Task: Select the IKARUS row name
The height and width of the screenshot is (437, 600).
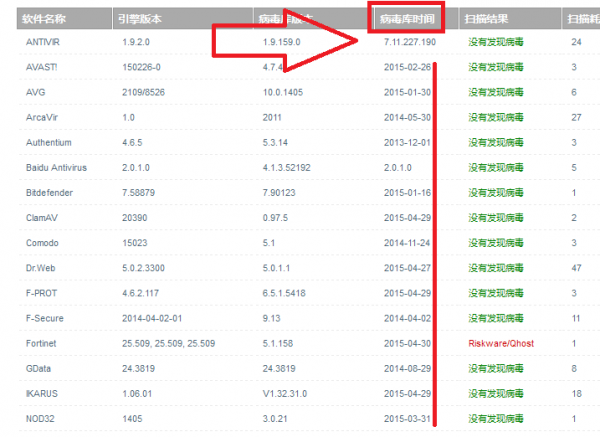Action: pos(42,394)
